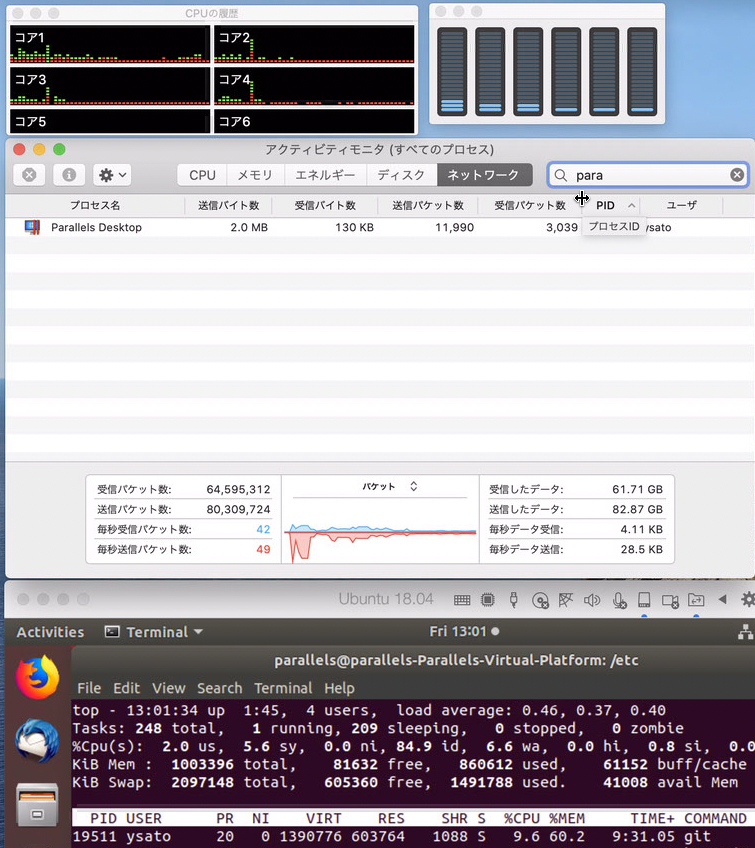Screen dimensions: 755x848
Task: Switch to the メモリ tab
Action: (254, 175)
